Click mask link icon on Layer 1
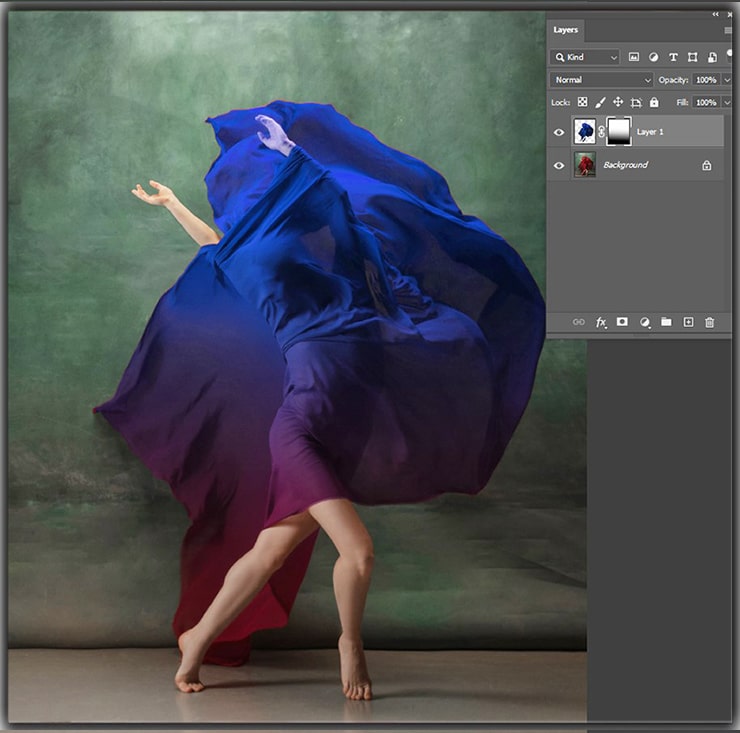The width and height of the screenshot is (740, 733). (601, 132)
